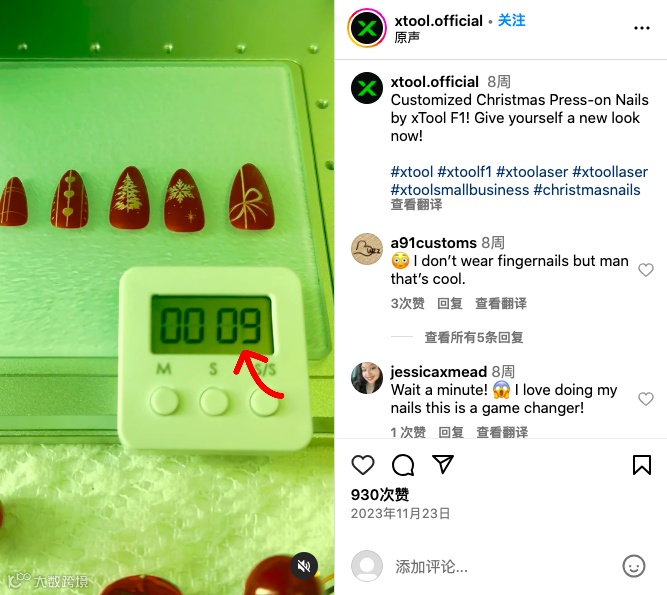Image resolution: width=667 pixels, height=595 pixels.
Task: Unmute the video sound
Action: 304,566
